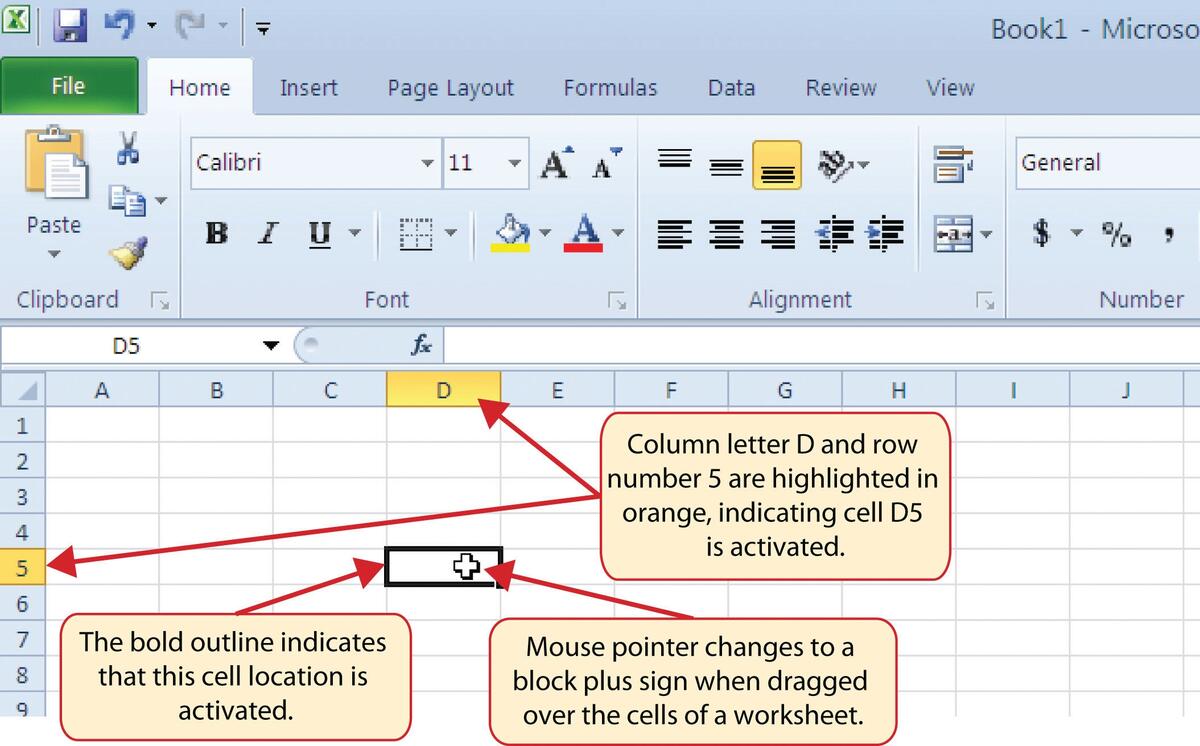Click the Increase Font Size icon

tap(555, 162)
